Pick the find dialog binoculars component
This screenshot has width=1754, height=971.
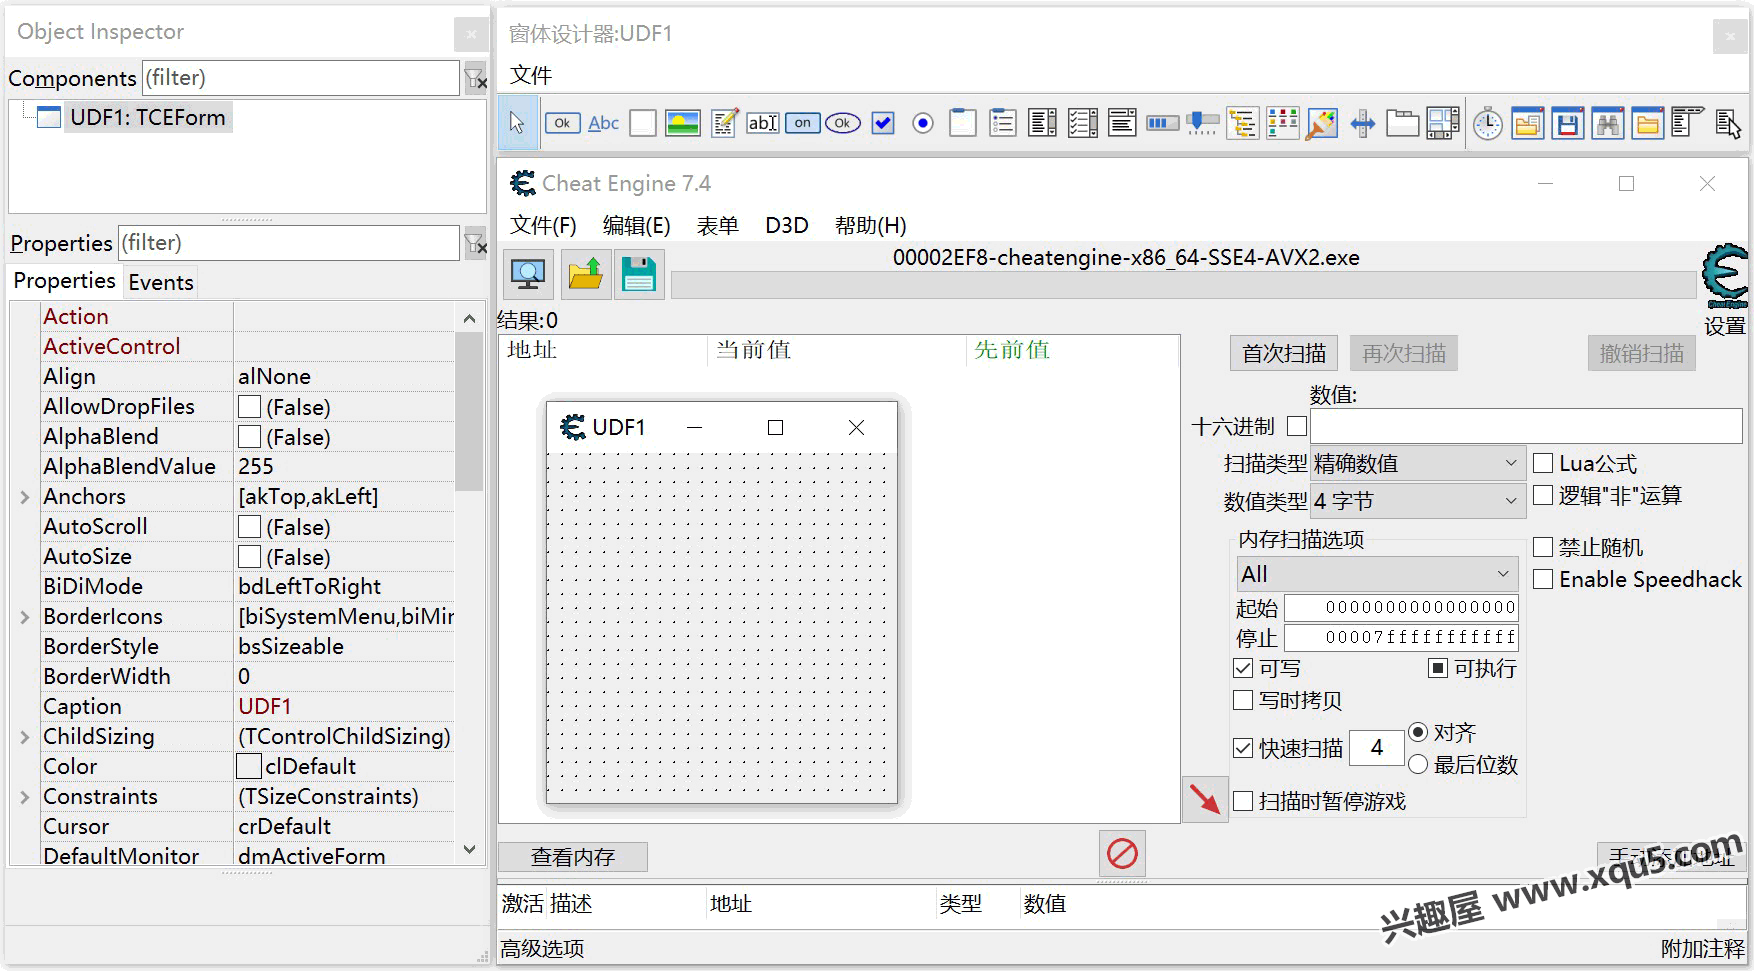(1608, 123)
